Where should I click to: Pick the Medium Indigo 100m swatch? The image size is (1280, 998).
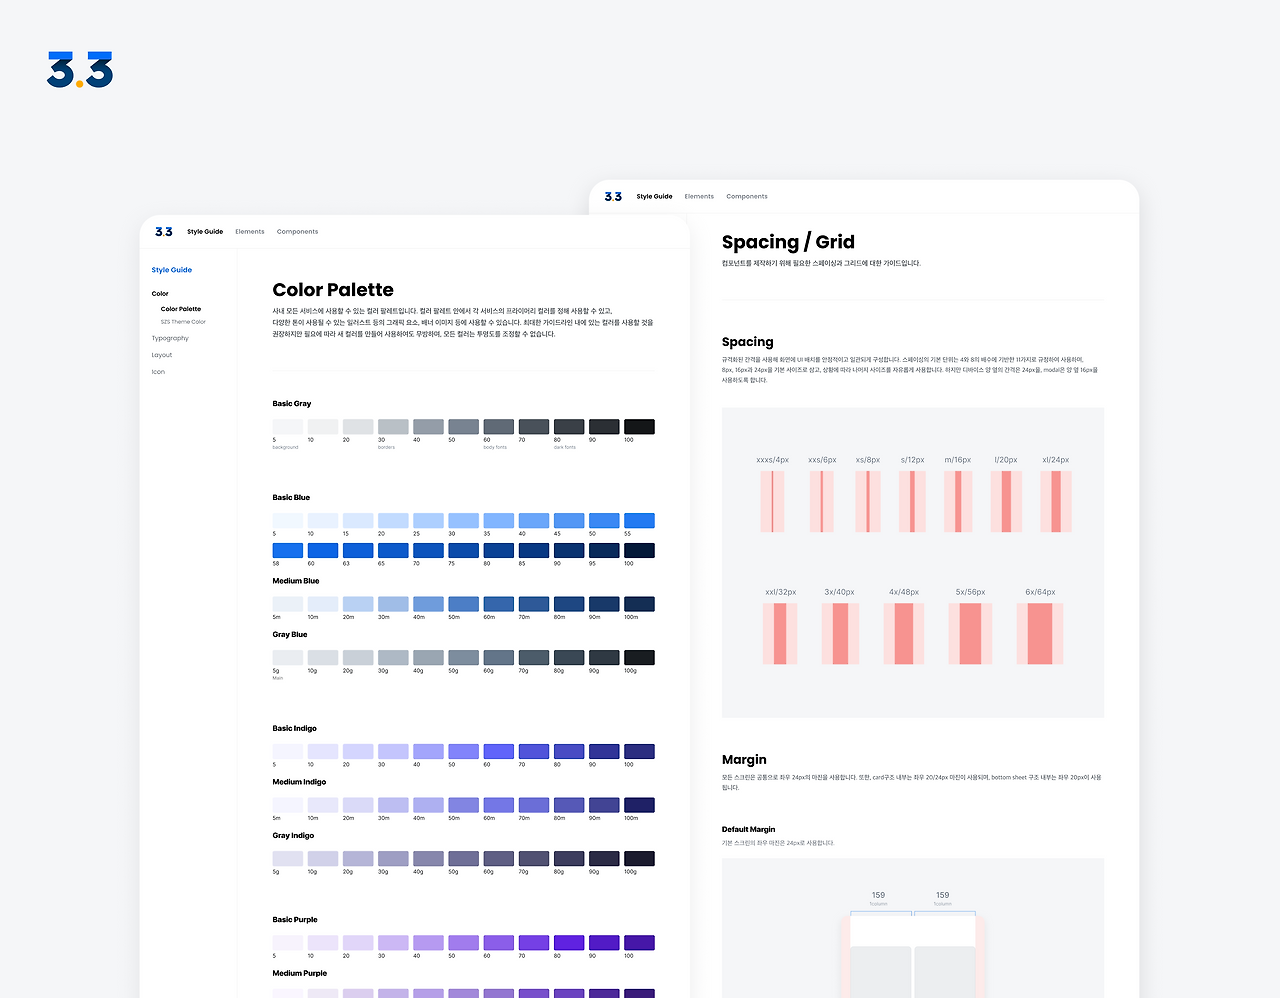(639, 805)
